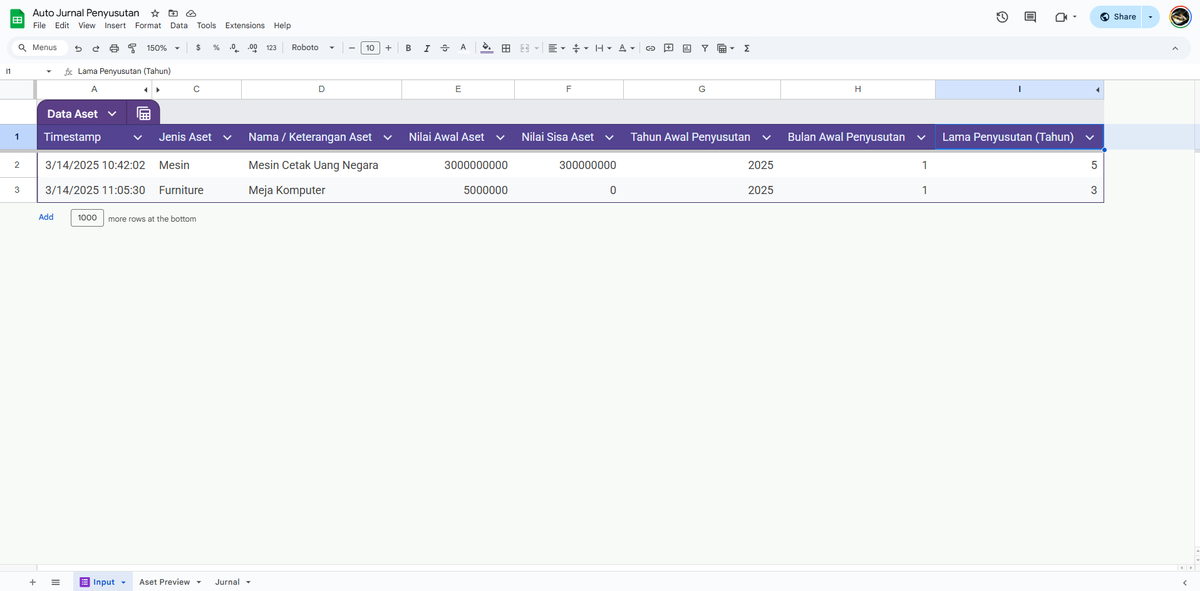
Task: Click the Share button
Action: point(1117,17)
